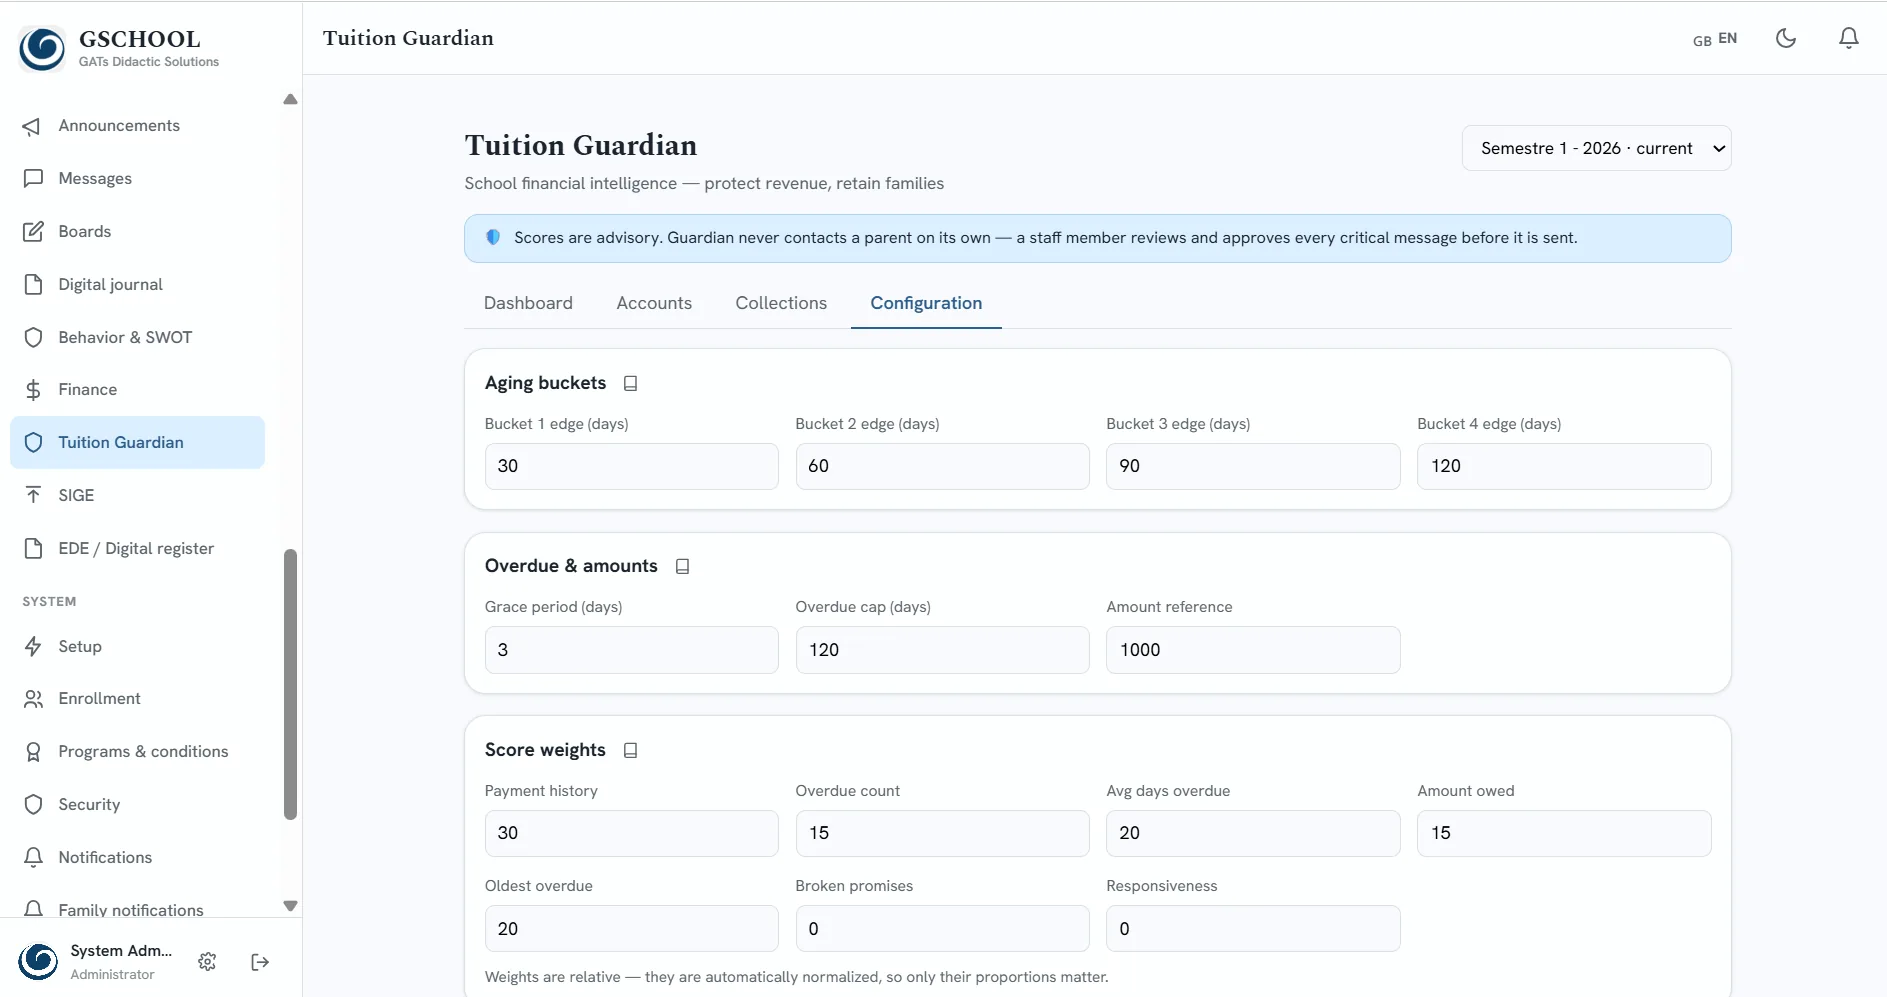Click the Grace period input field
The width and height of the screenshot is (1887, 997).
click(x=631, y=650)
